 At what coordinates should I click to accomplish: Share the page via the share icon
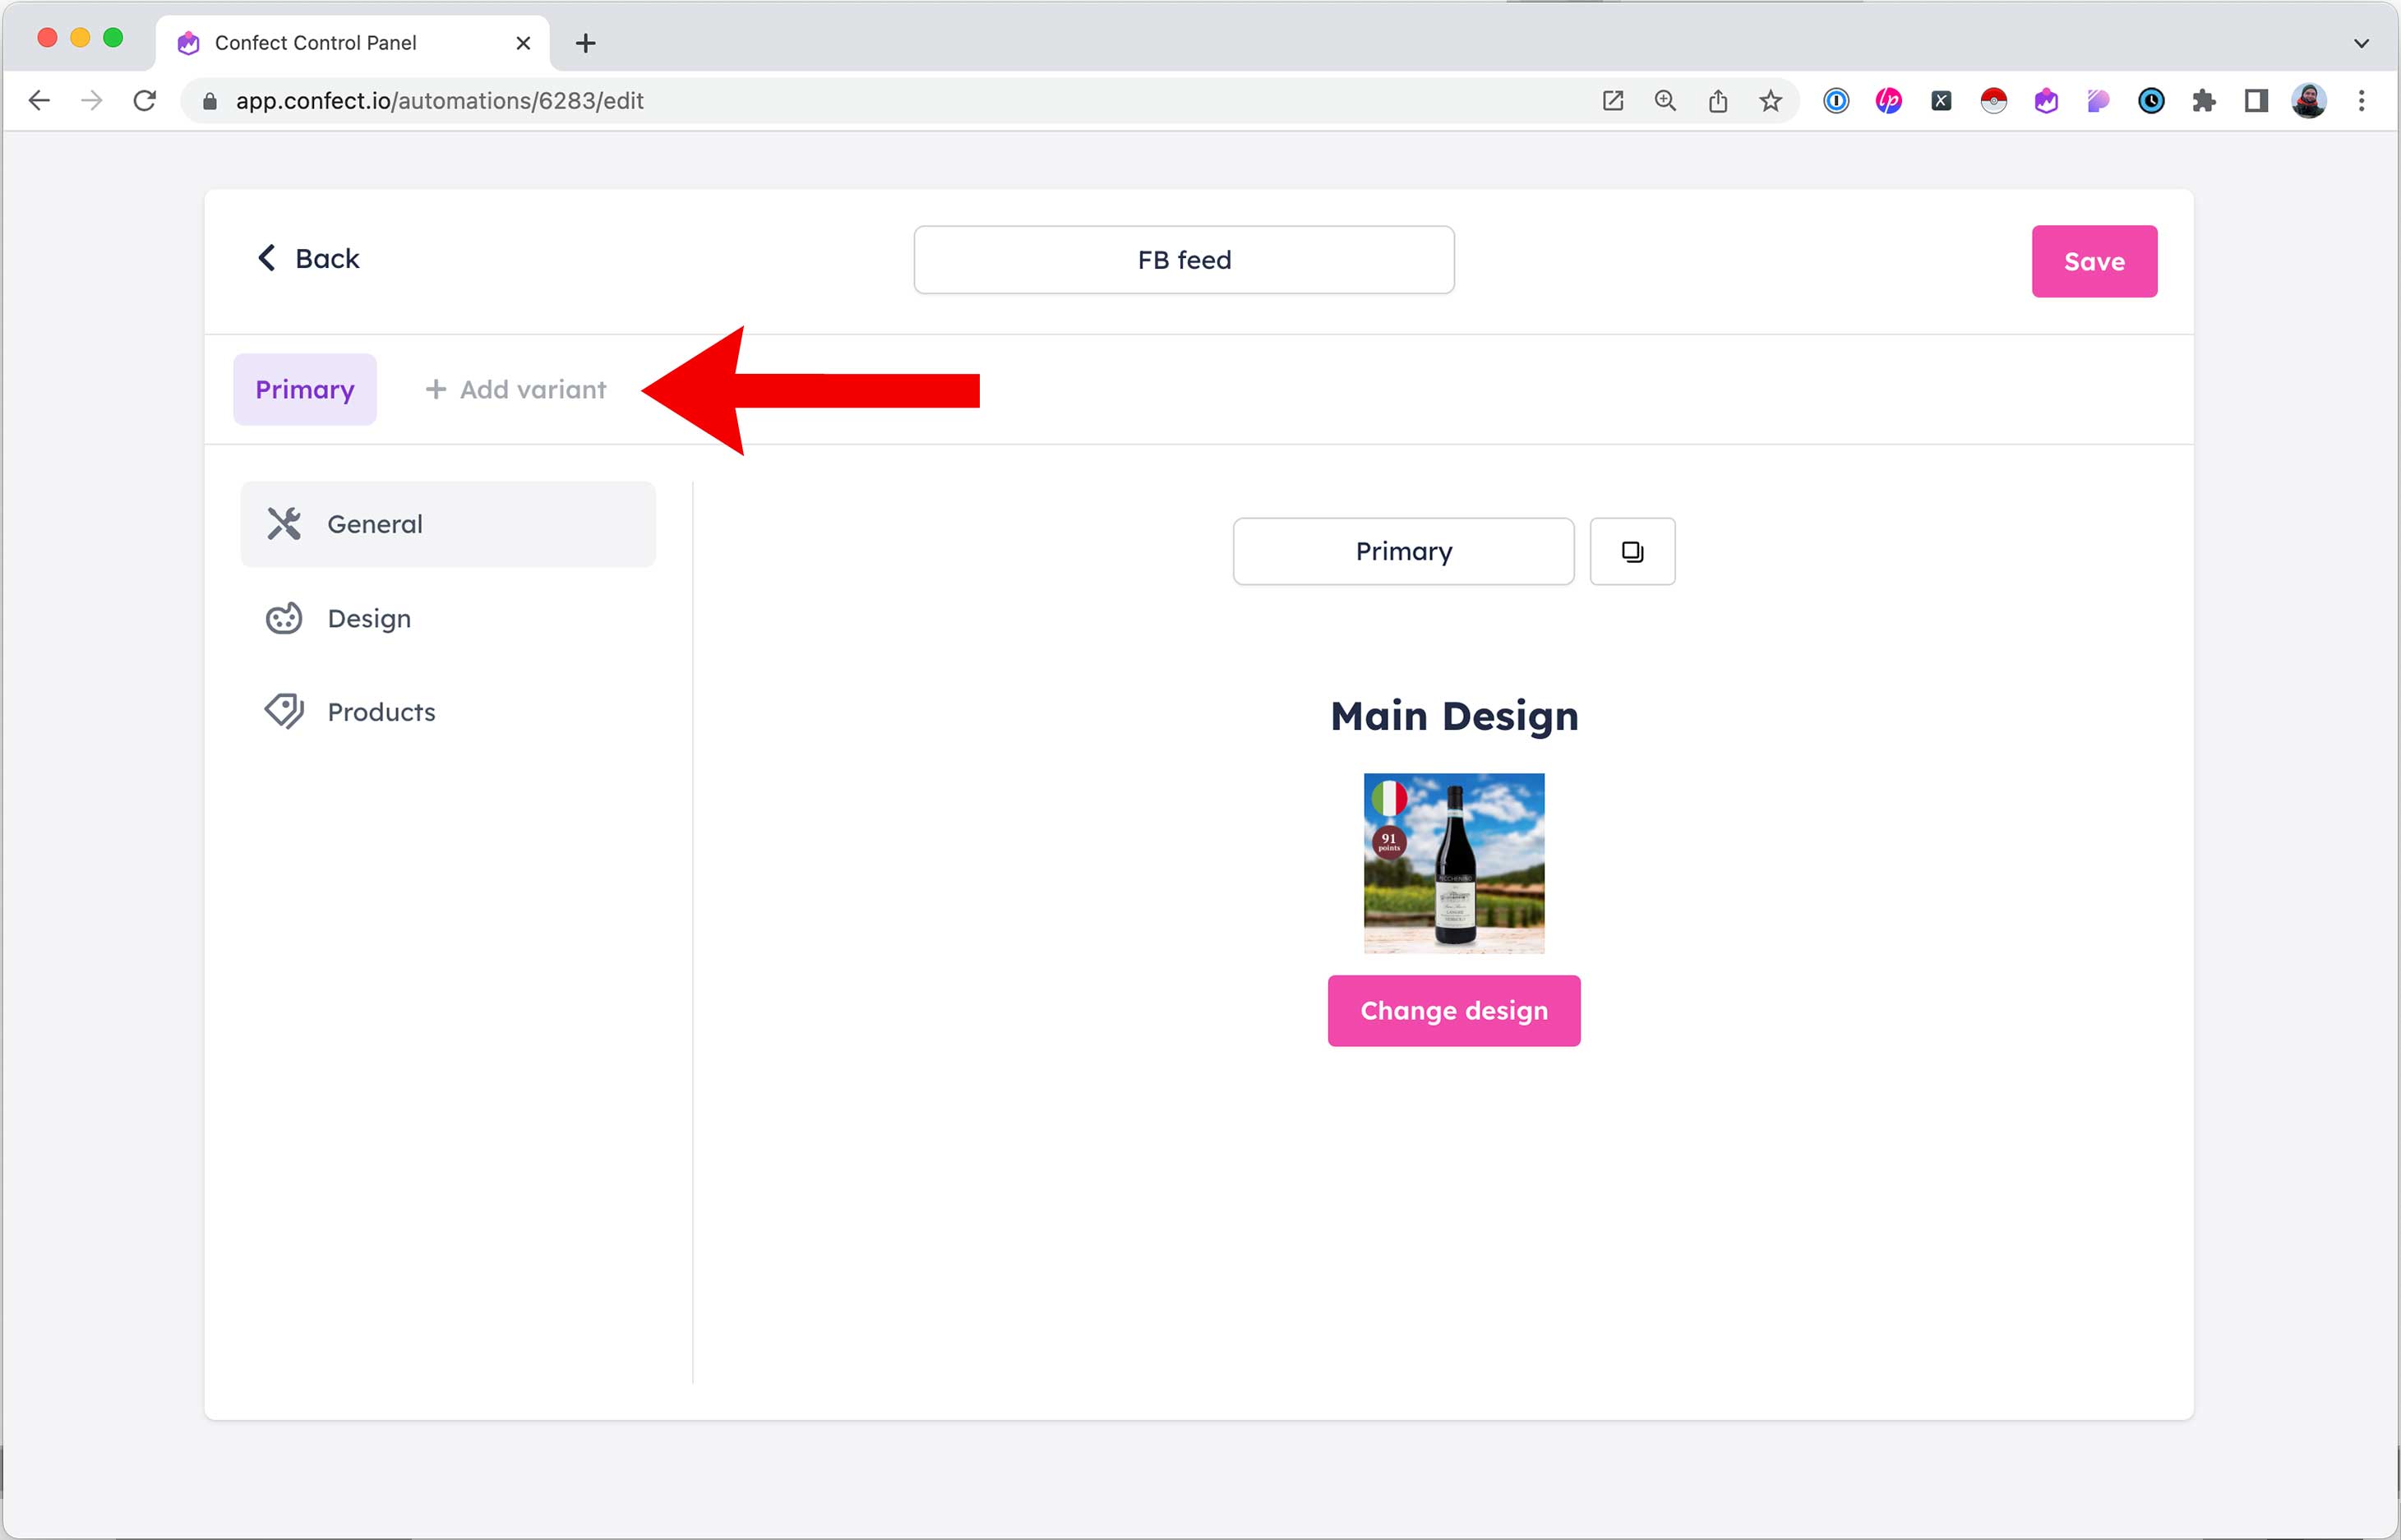click(x=1718, y=100)
